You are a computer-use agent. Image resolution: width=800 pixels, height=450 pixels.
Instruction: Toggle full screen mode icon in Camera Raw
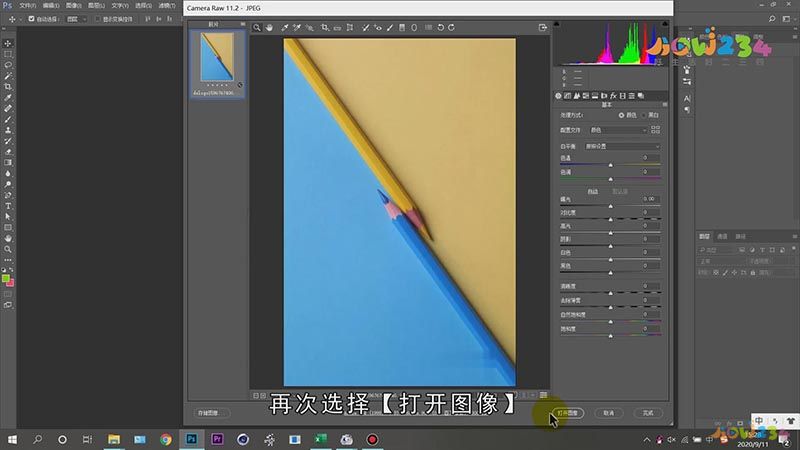pyautogui.click(x=543, y=28)
